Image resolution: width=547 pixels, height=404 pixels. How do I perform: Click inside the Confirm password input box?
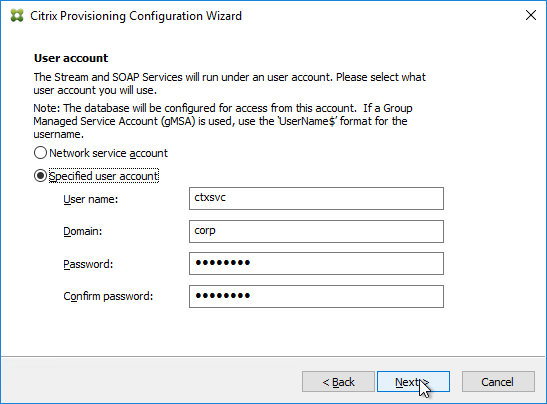[x=316, y=297]
